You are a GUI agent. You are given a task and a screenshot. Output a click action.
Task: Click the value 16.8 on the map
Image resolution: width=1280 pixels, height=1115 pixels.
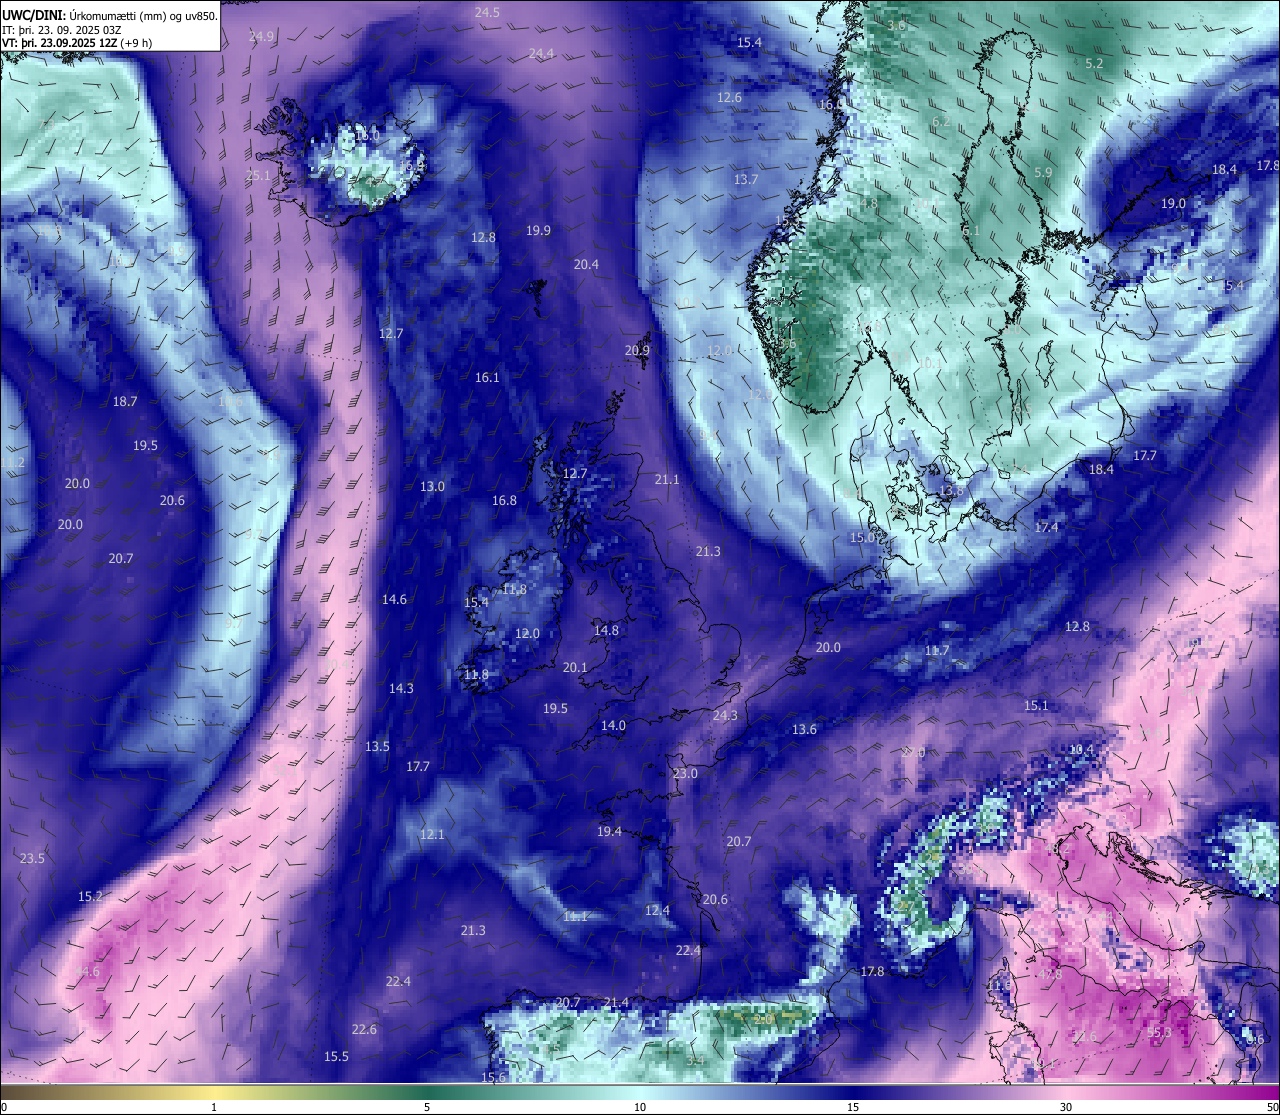[x=504, y=500]
